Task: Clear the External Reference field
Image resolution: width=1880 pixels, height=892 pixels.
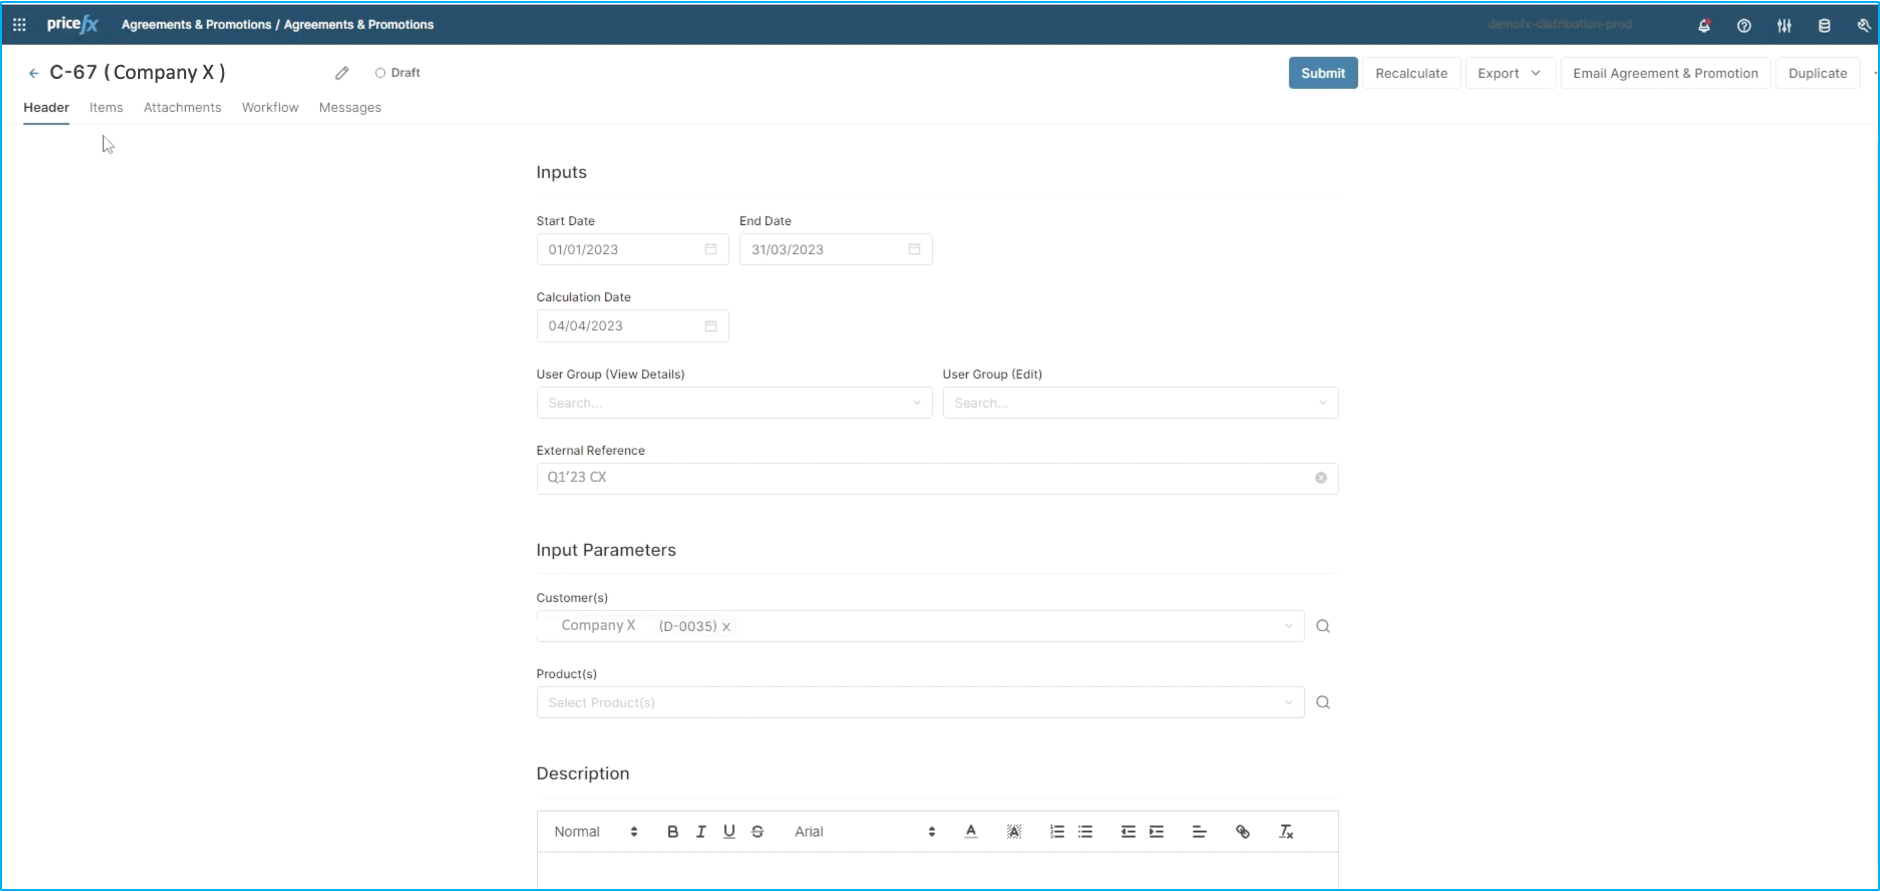Action: tap(1321, 478)
